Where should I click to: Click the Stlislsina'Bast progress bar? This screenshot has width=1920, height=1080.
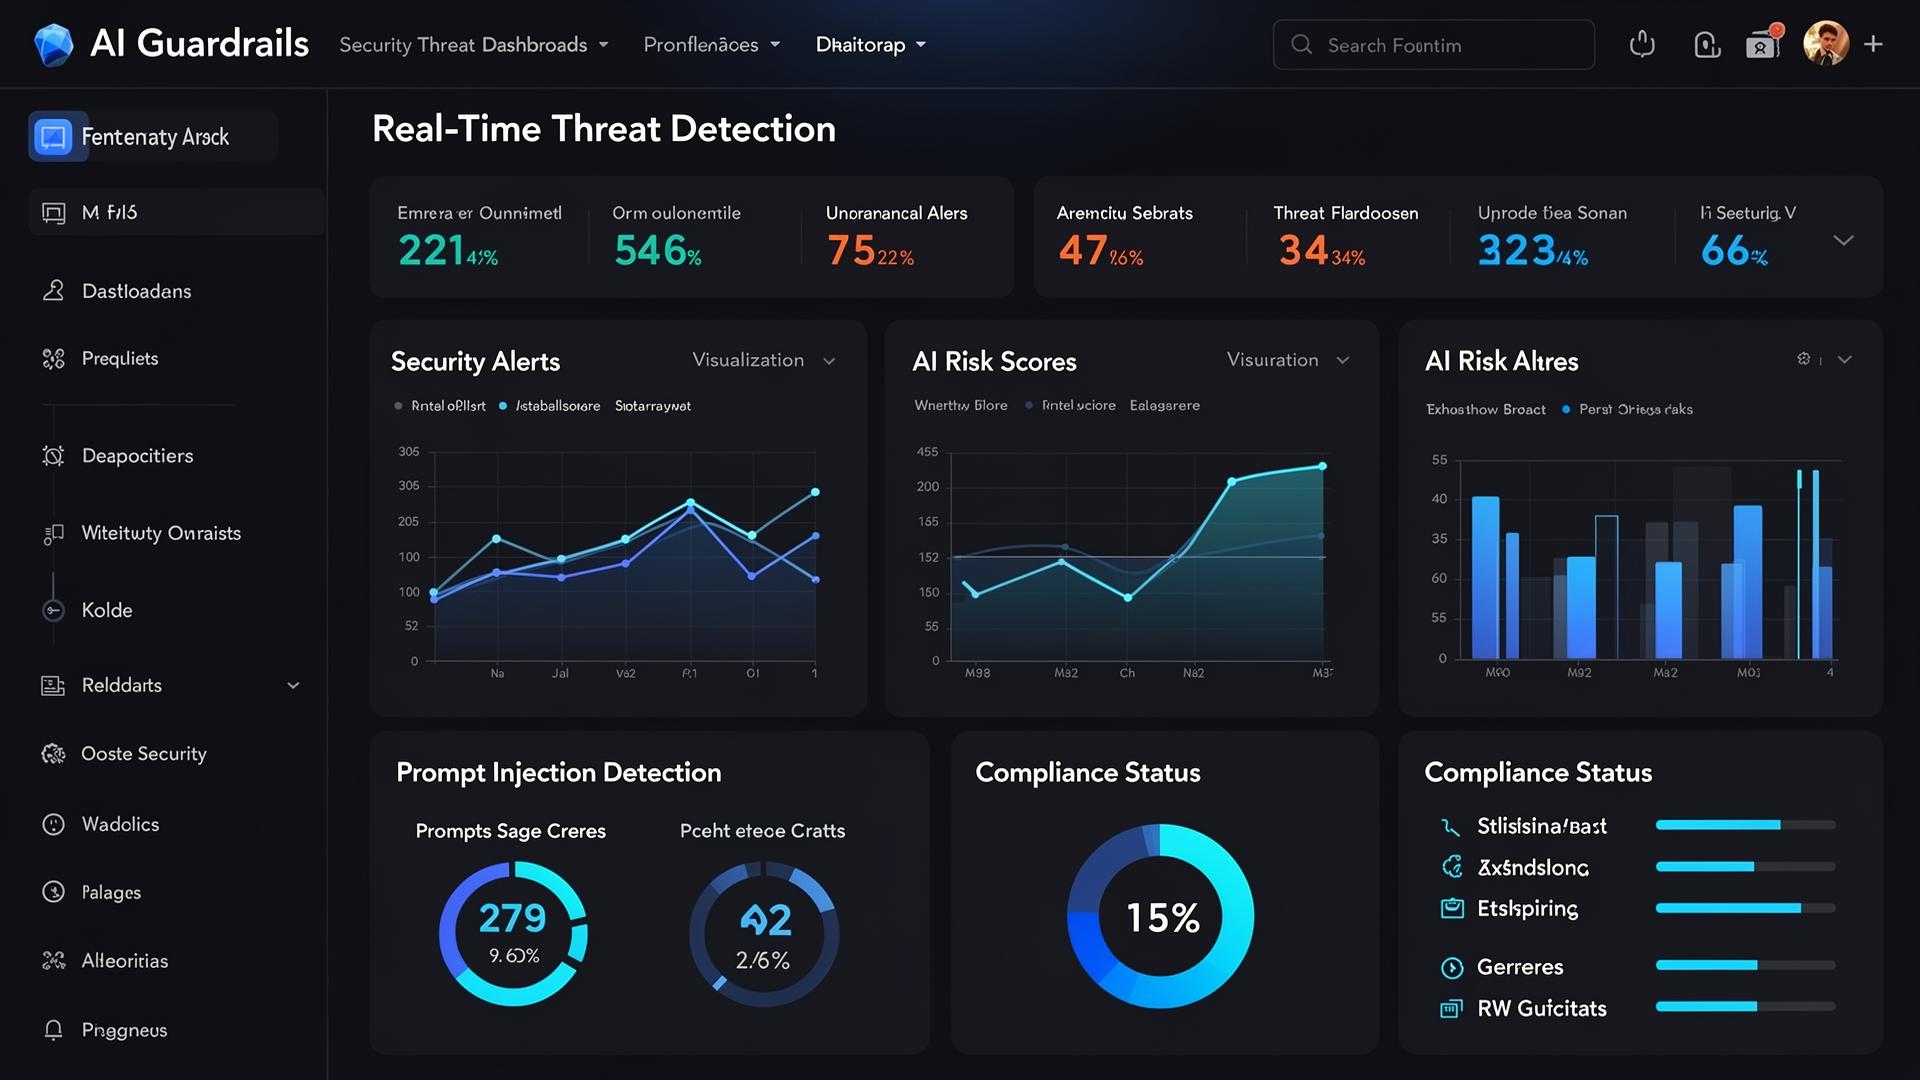pyautogui.click(x=1745, y=825)
